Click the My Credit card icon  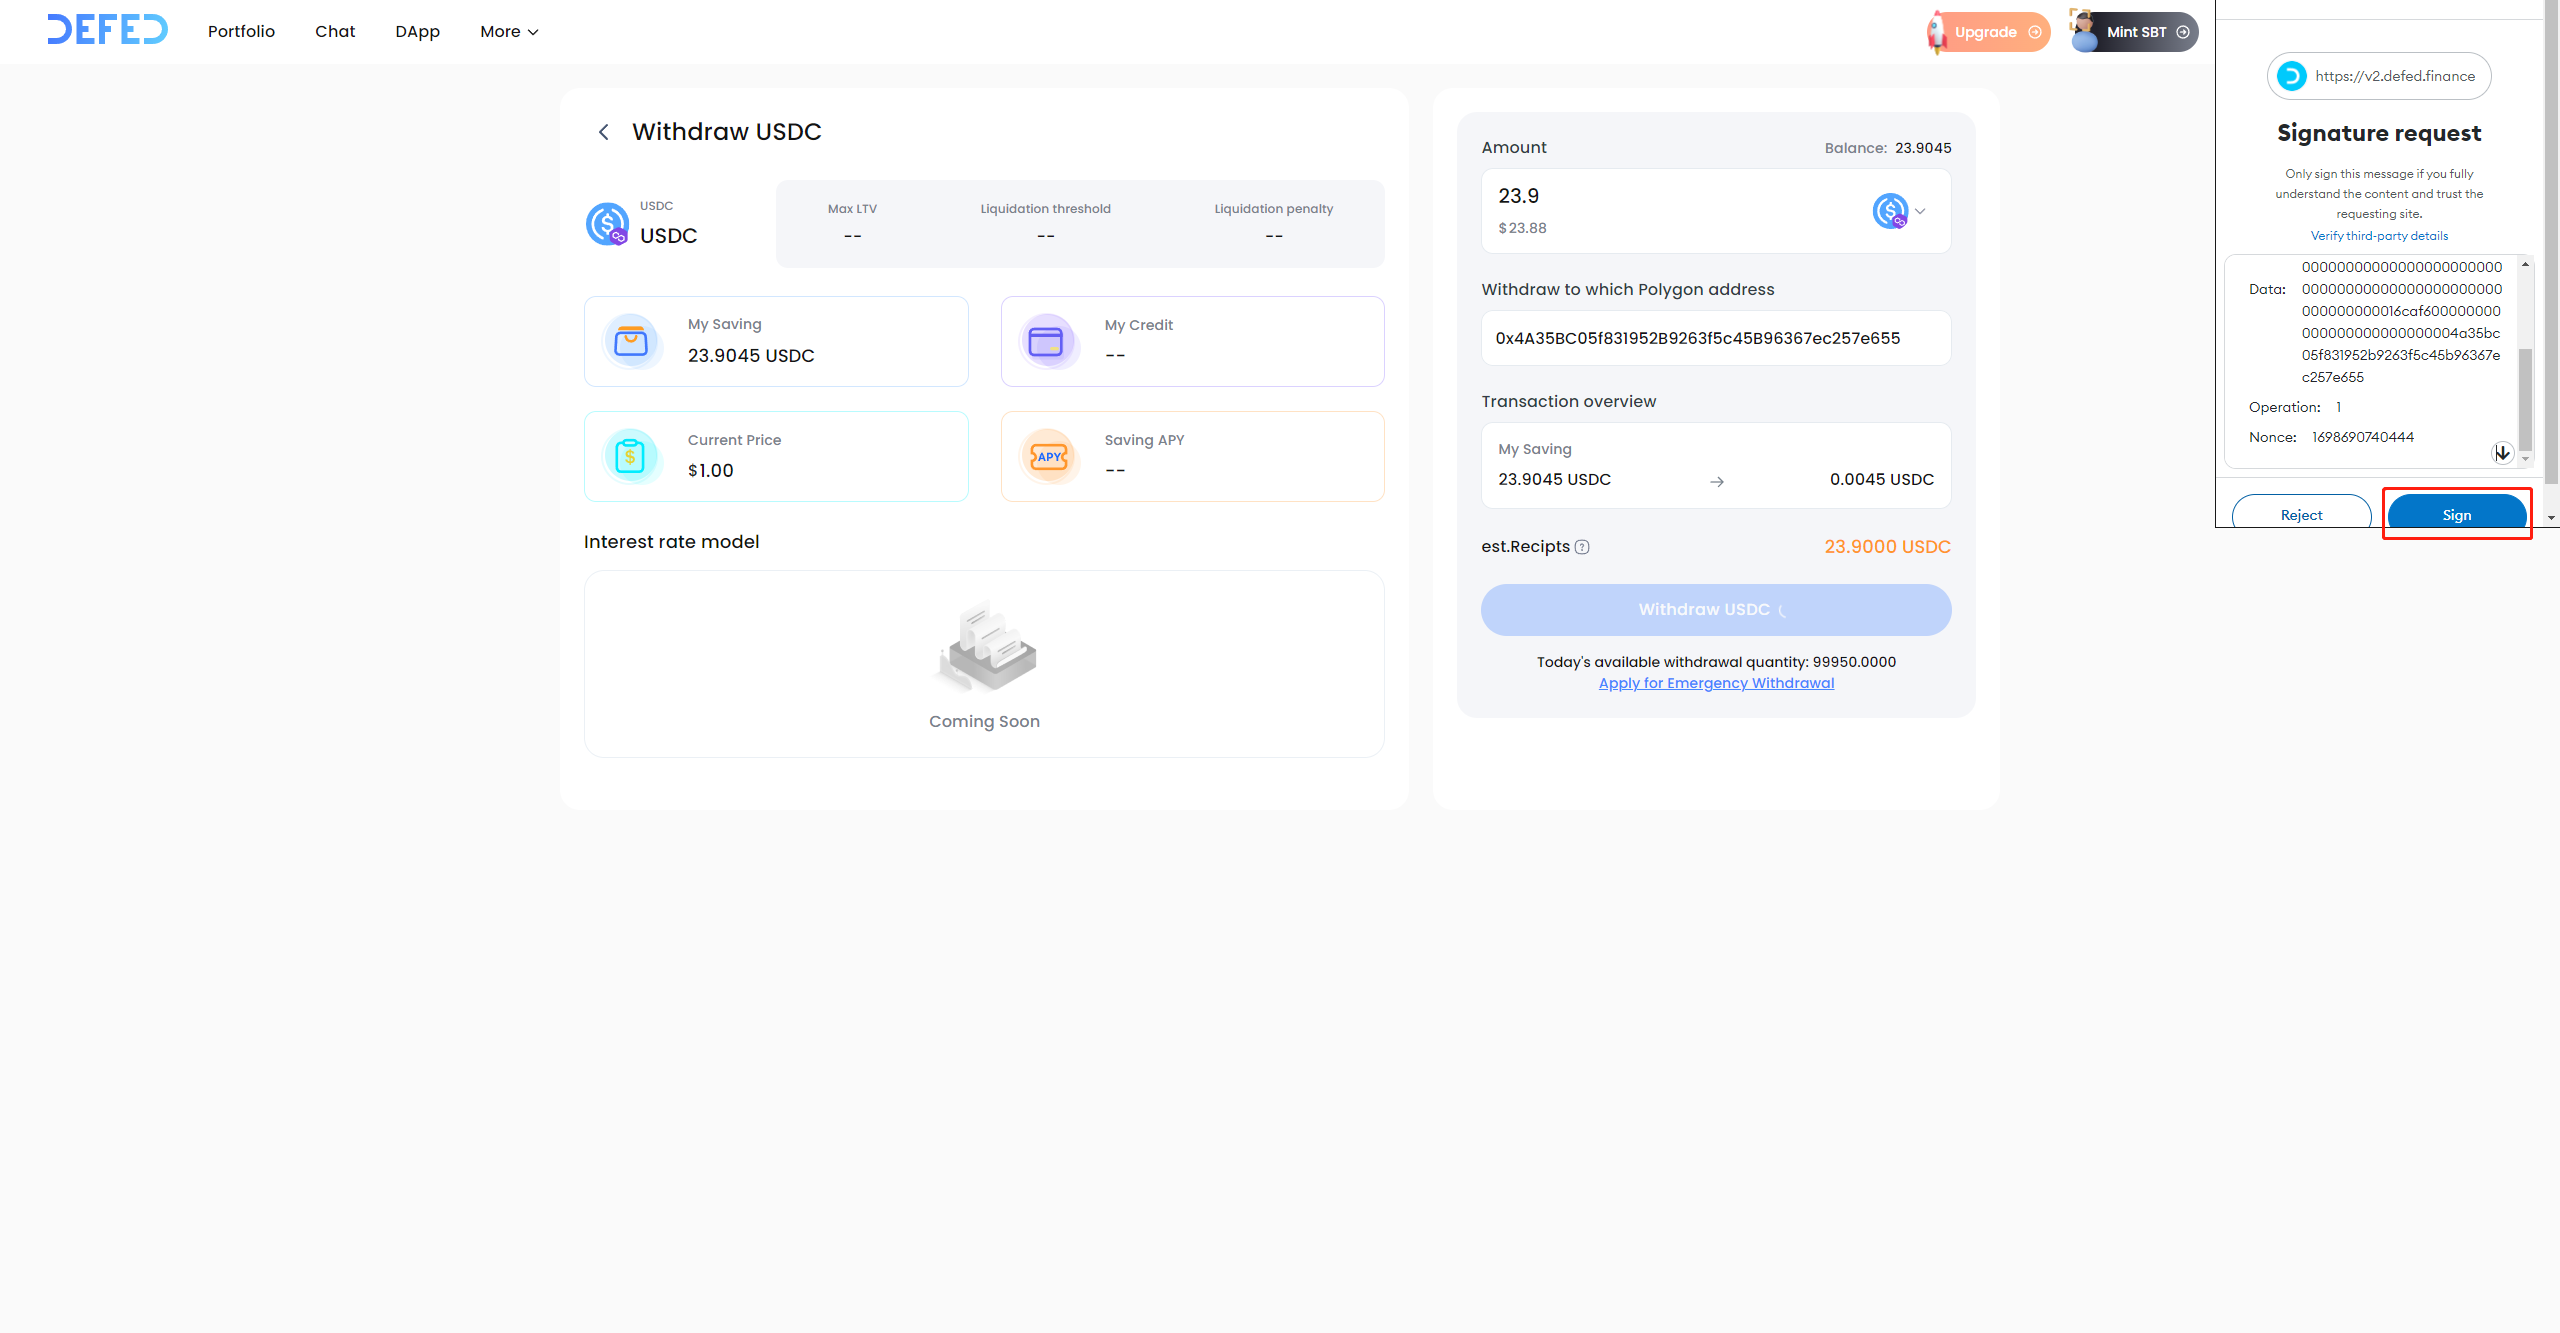(x=1046, y=342)
